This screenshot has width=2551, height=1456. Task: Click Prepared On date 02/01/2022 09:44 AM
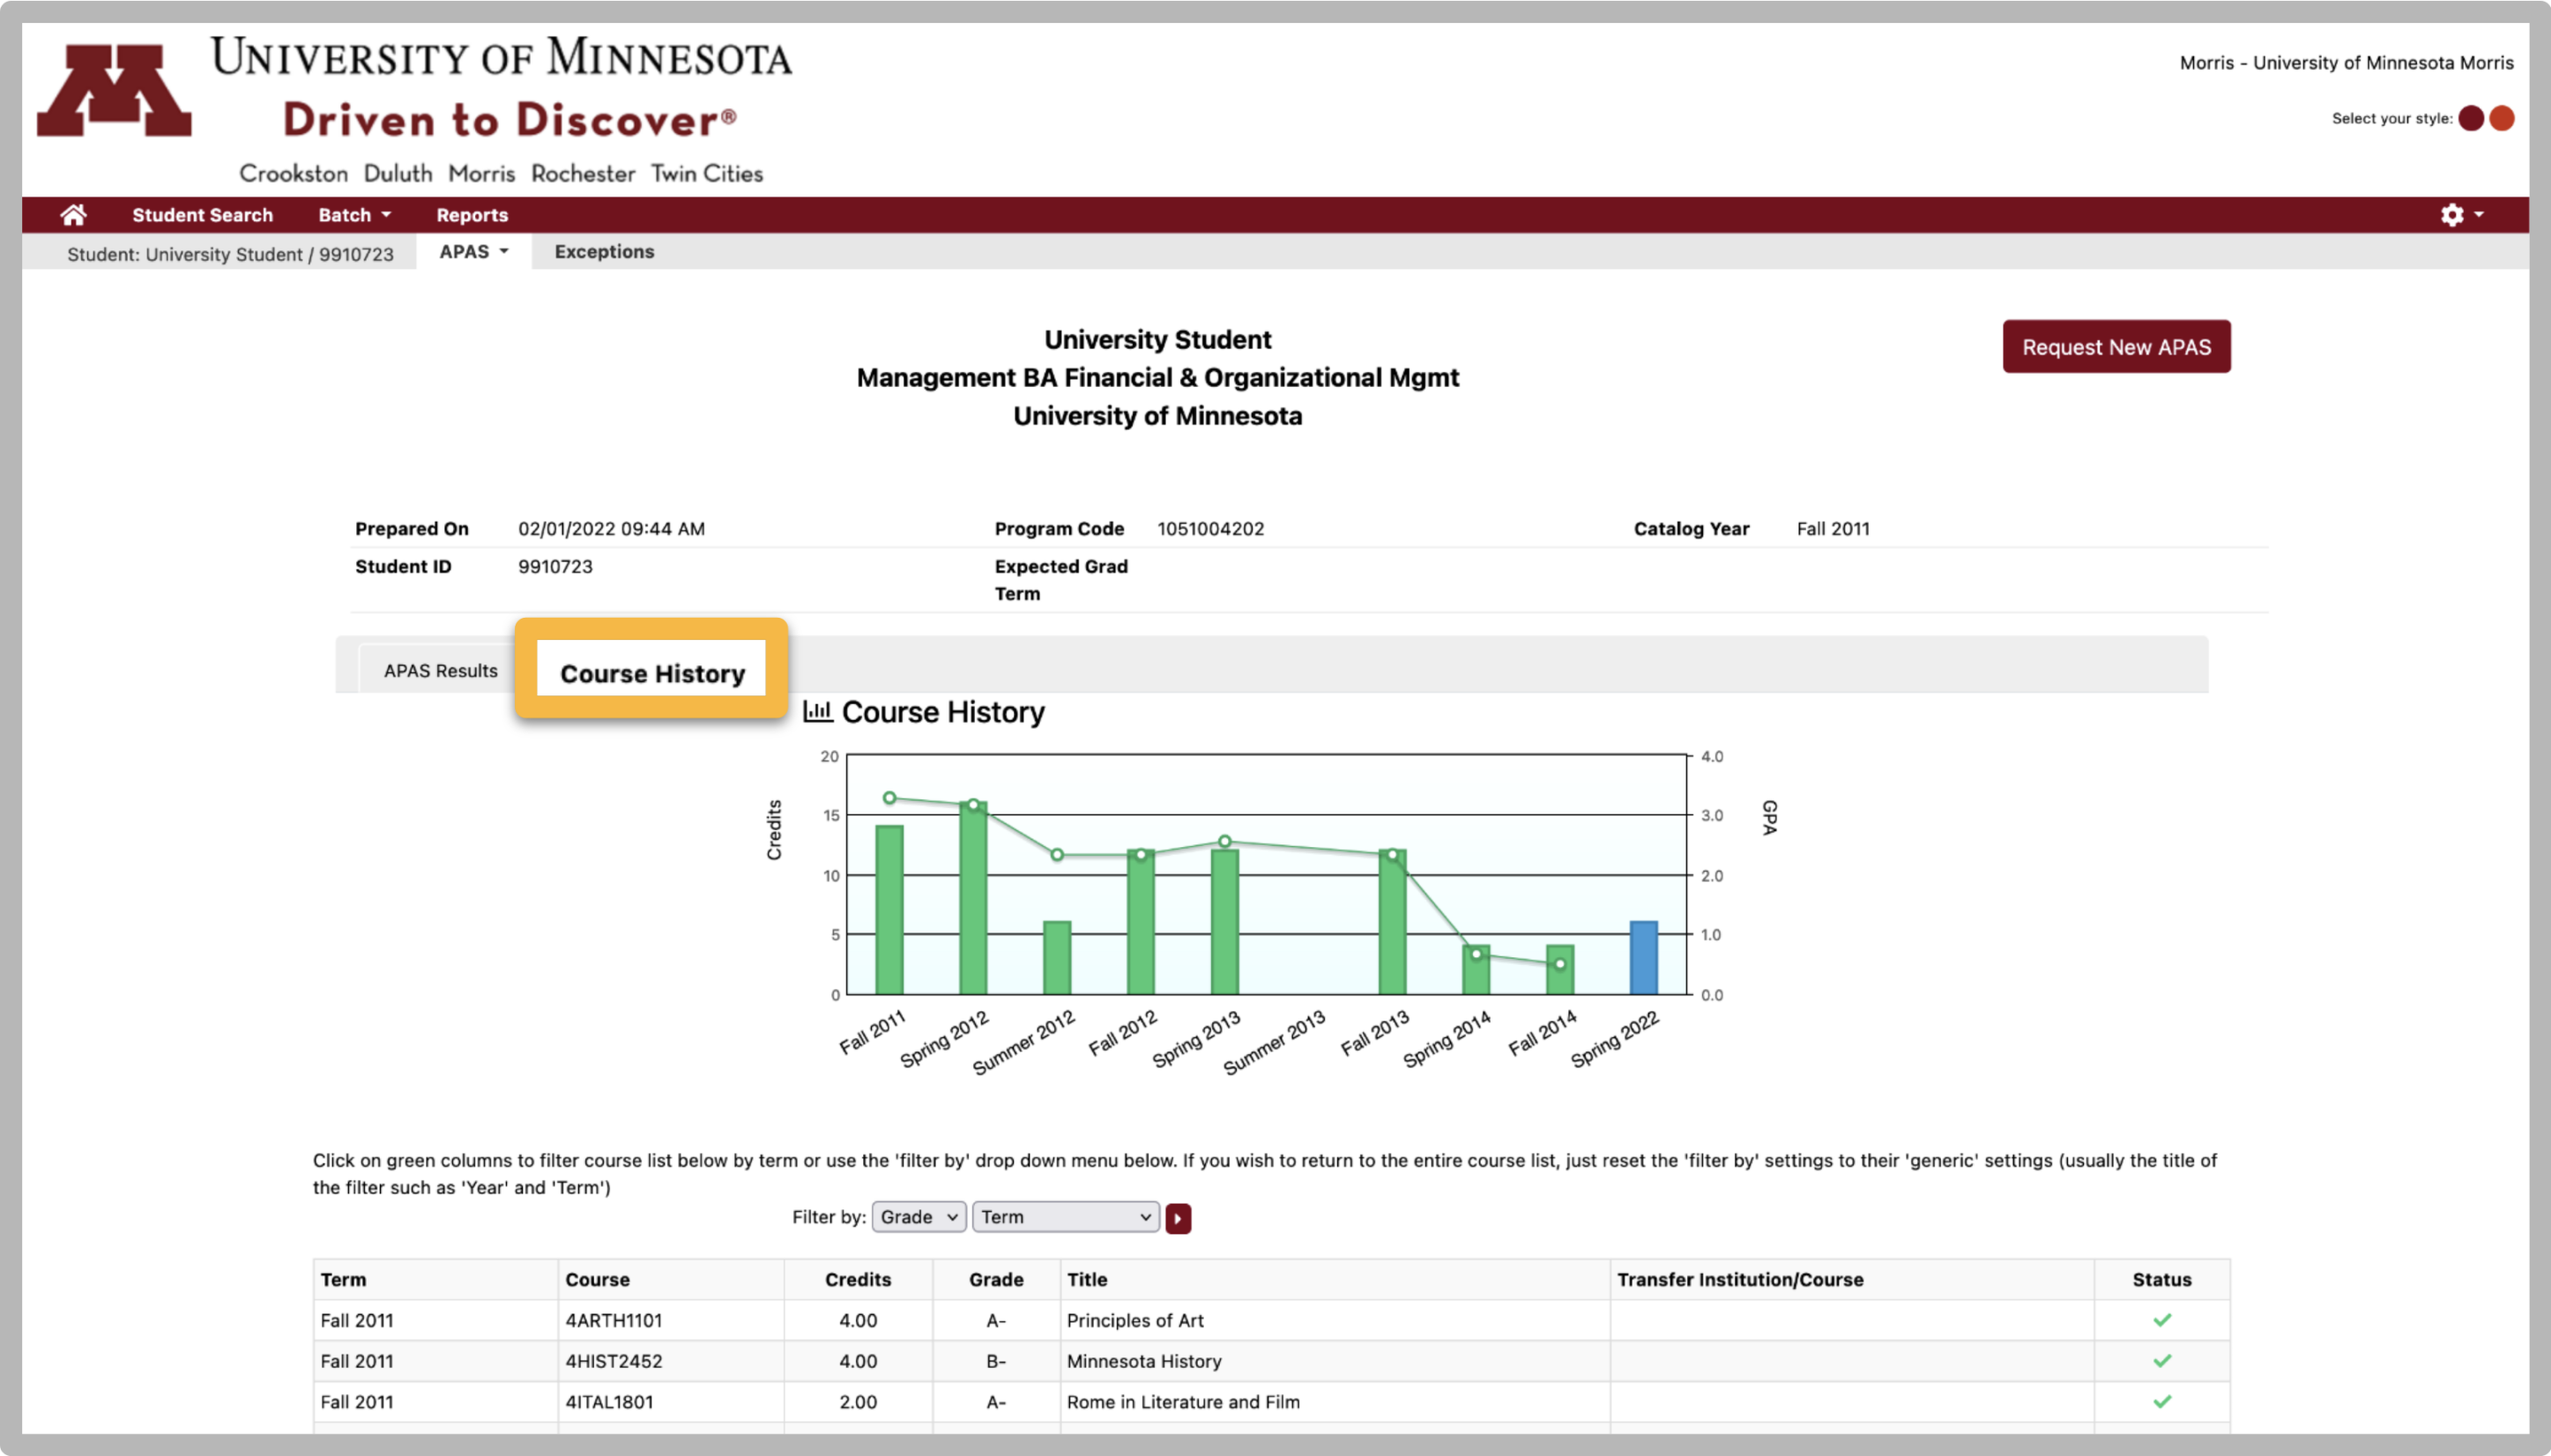(x=611, y=529)
